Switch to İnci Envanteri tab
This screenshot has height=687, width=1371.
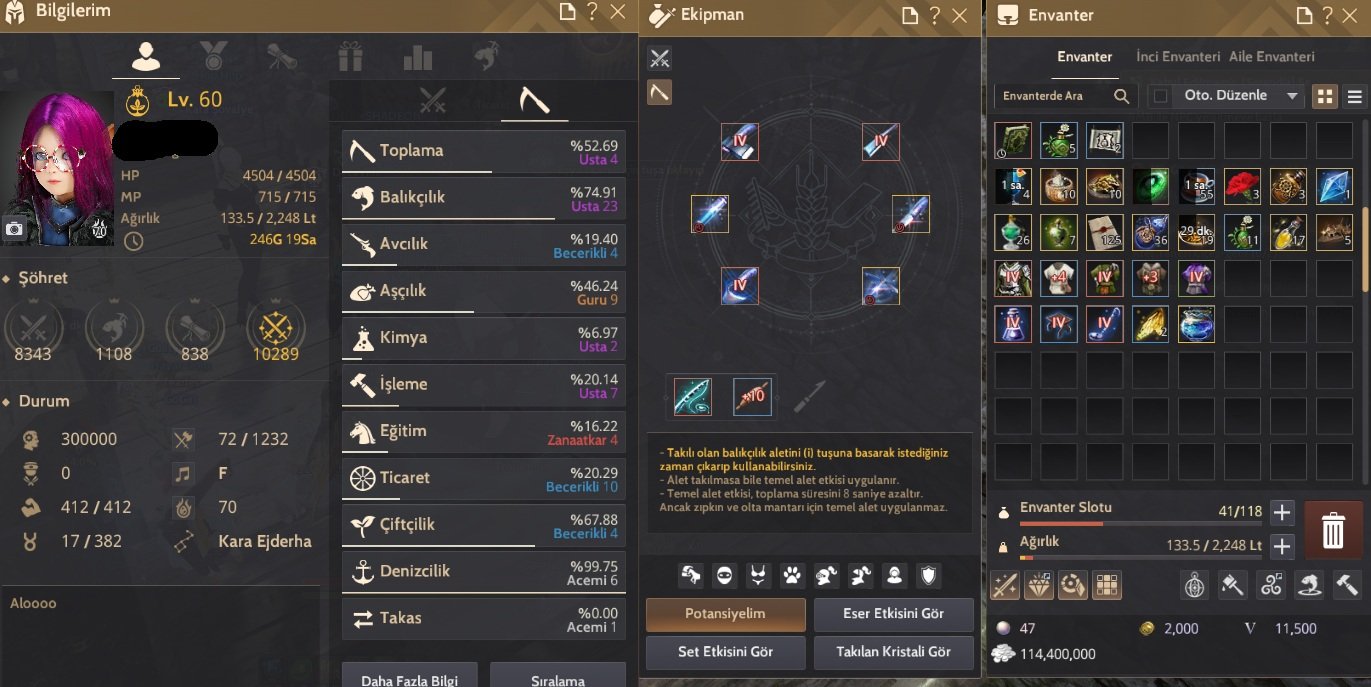pos(1178,57)
